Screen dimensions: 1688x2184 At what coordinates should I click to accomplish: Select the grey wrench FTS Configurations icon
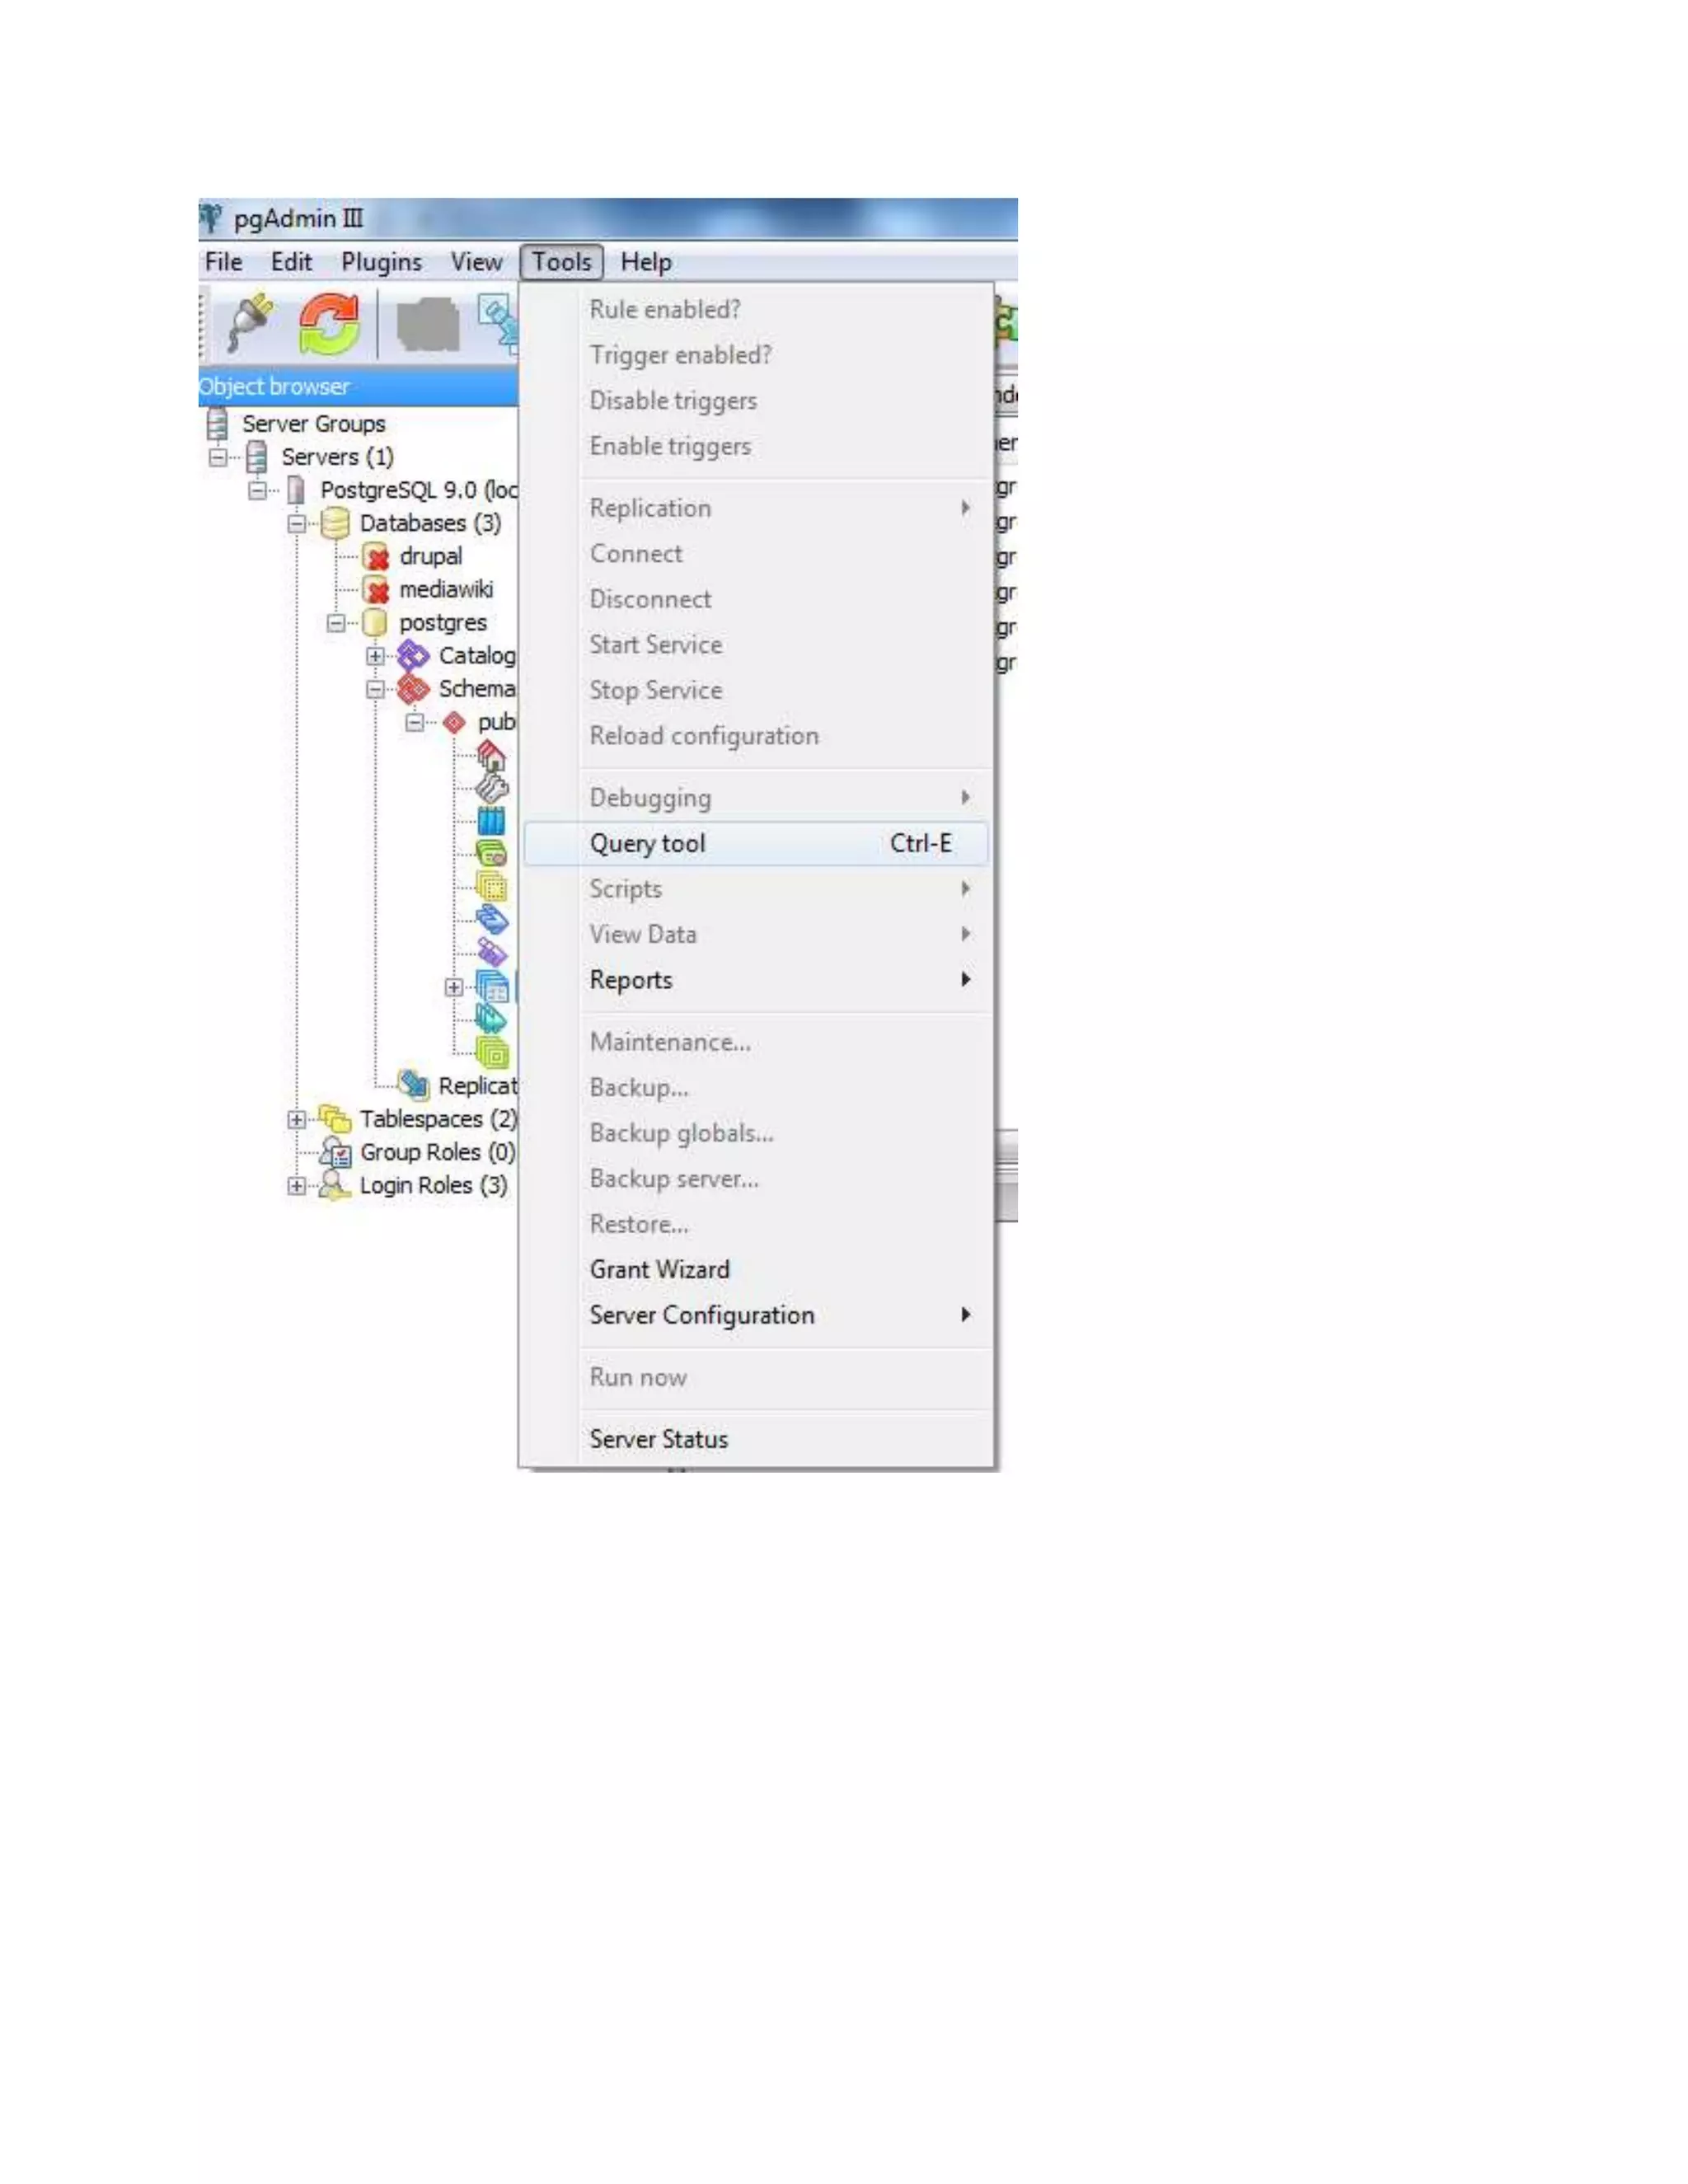coord(491,787)
